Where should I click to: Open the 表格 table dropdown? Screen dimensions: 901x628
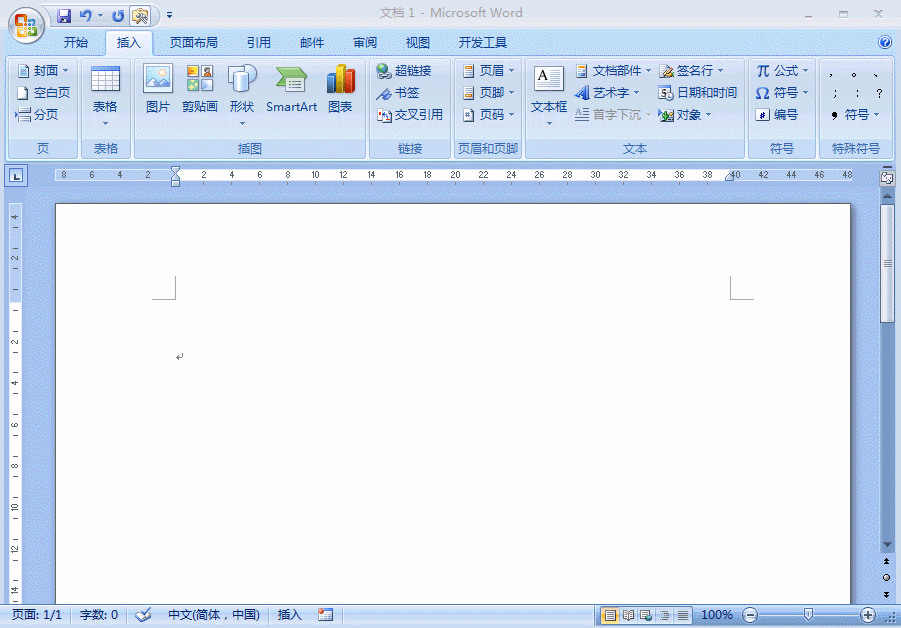105,96
